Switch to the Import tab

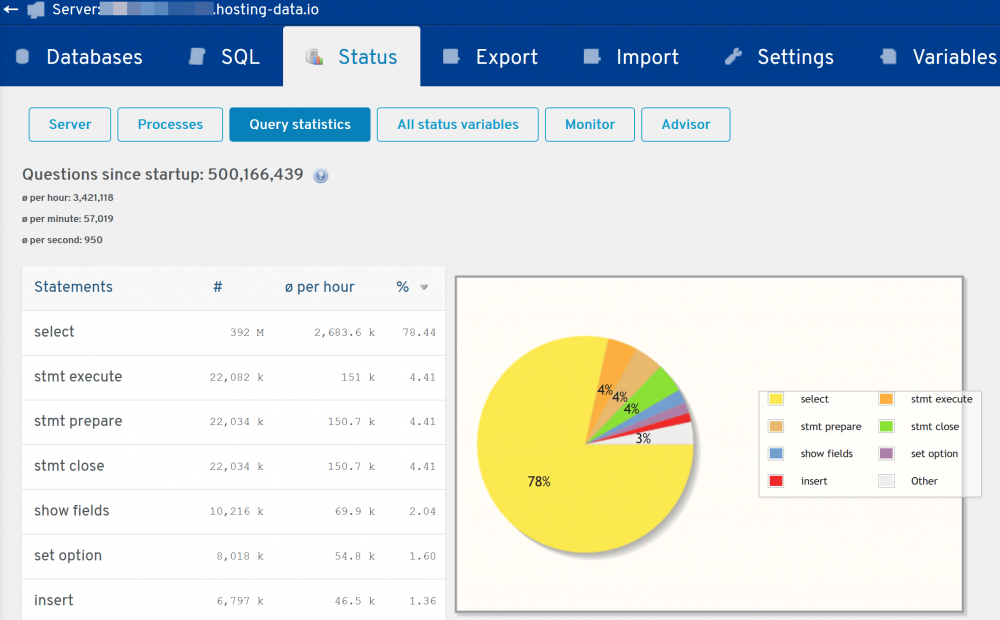point(647,57)
